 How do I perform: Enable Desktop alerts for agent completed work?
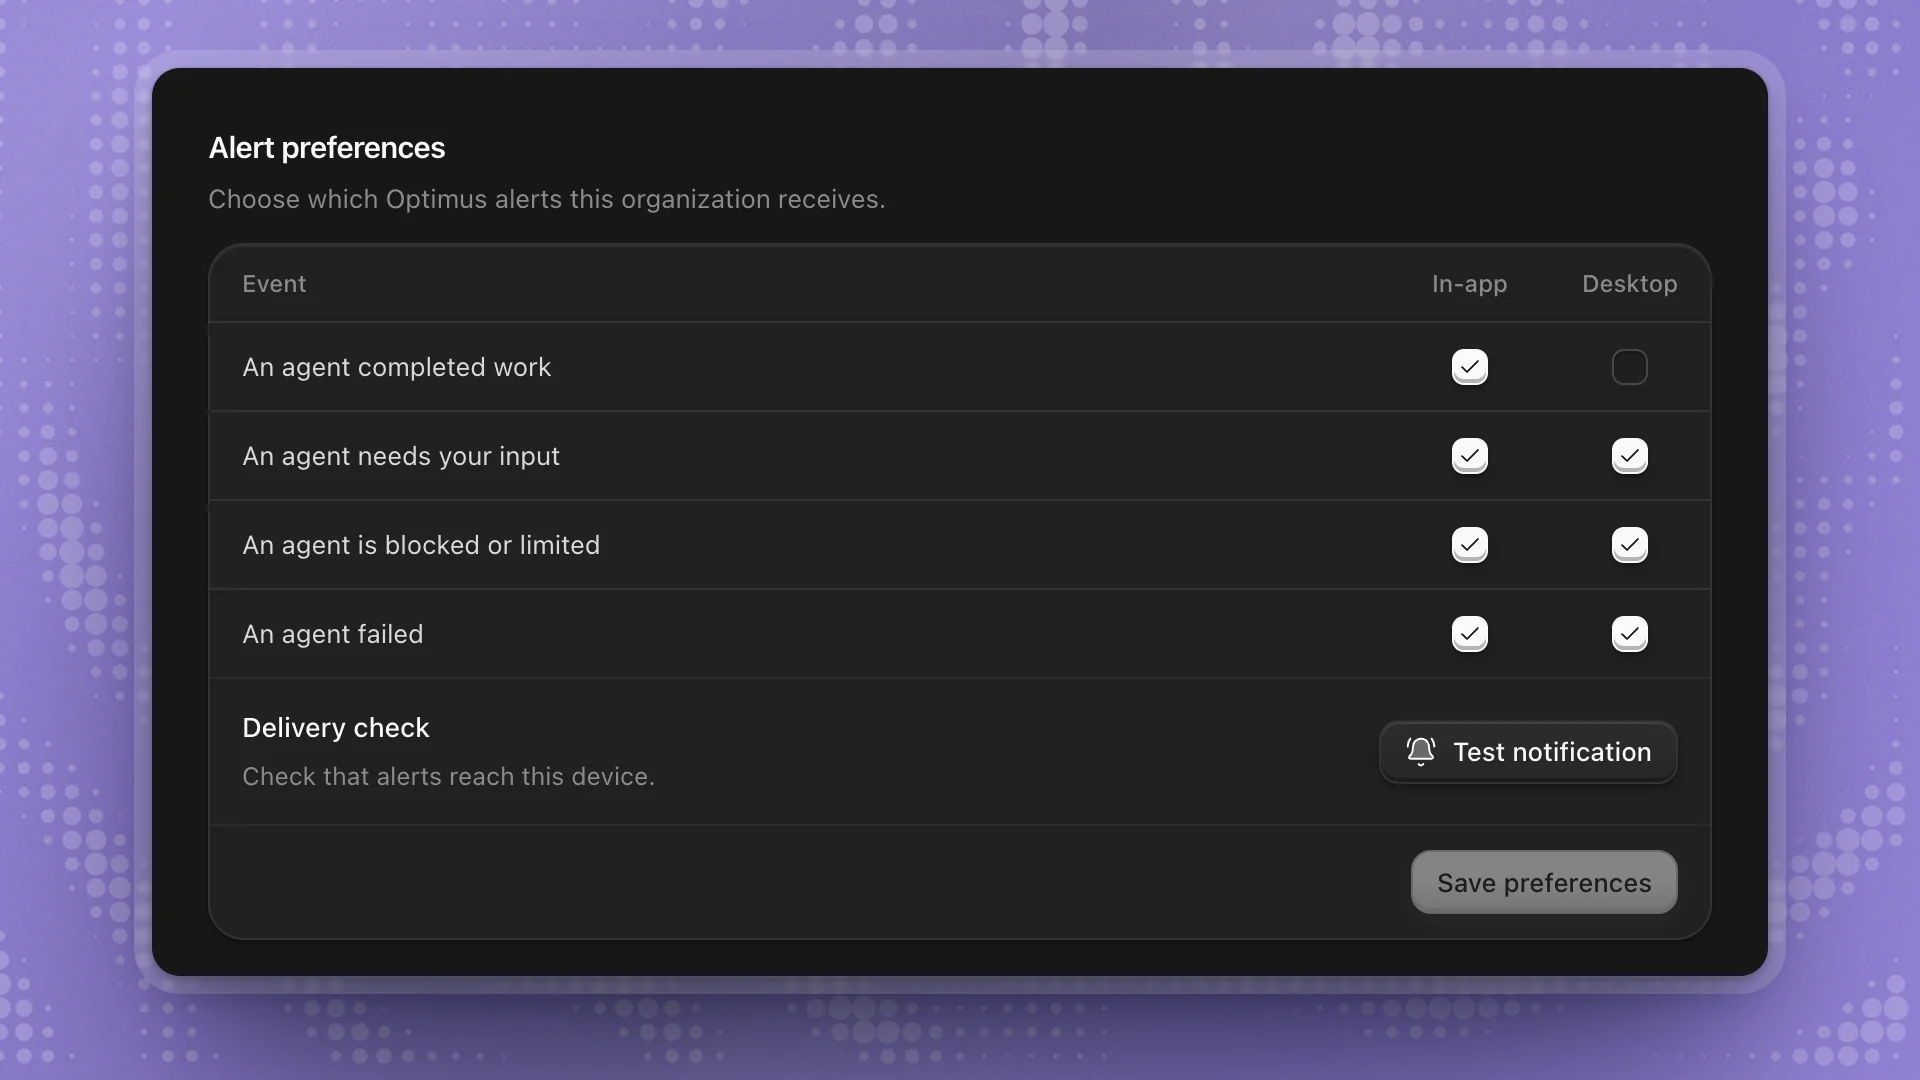[x=1629, y=367]
